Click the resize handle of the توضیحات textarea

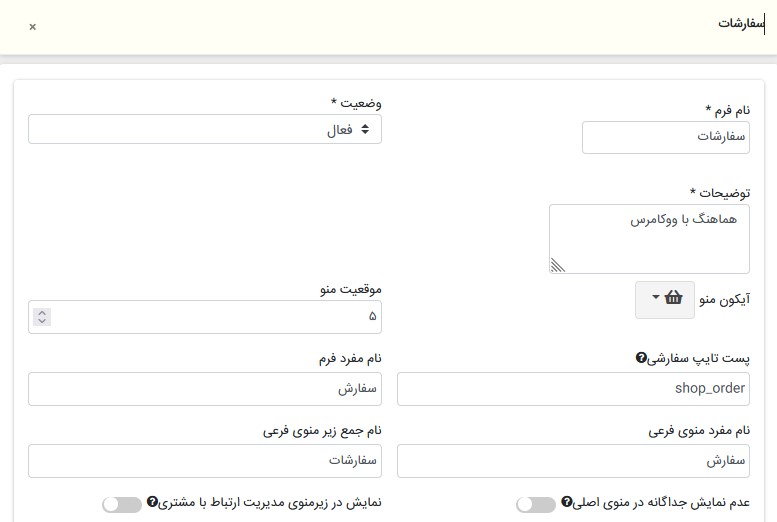557,265
